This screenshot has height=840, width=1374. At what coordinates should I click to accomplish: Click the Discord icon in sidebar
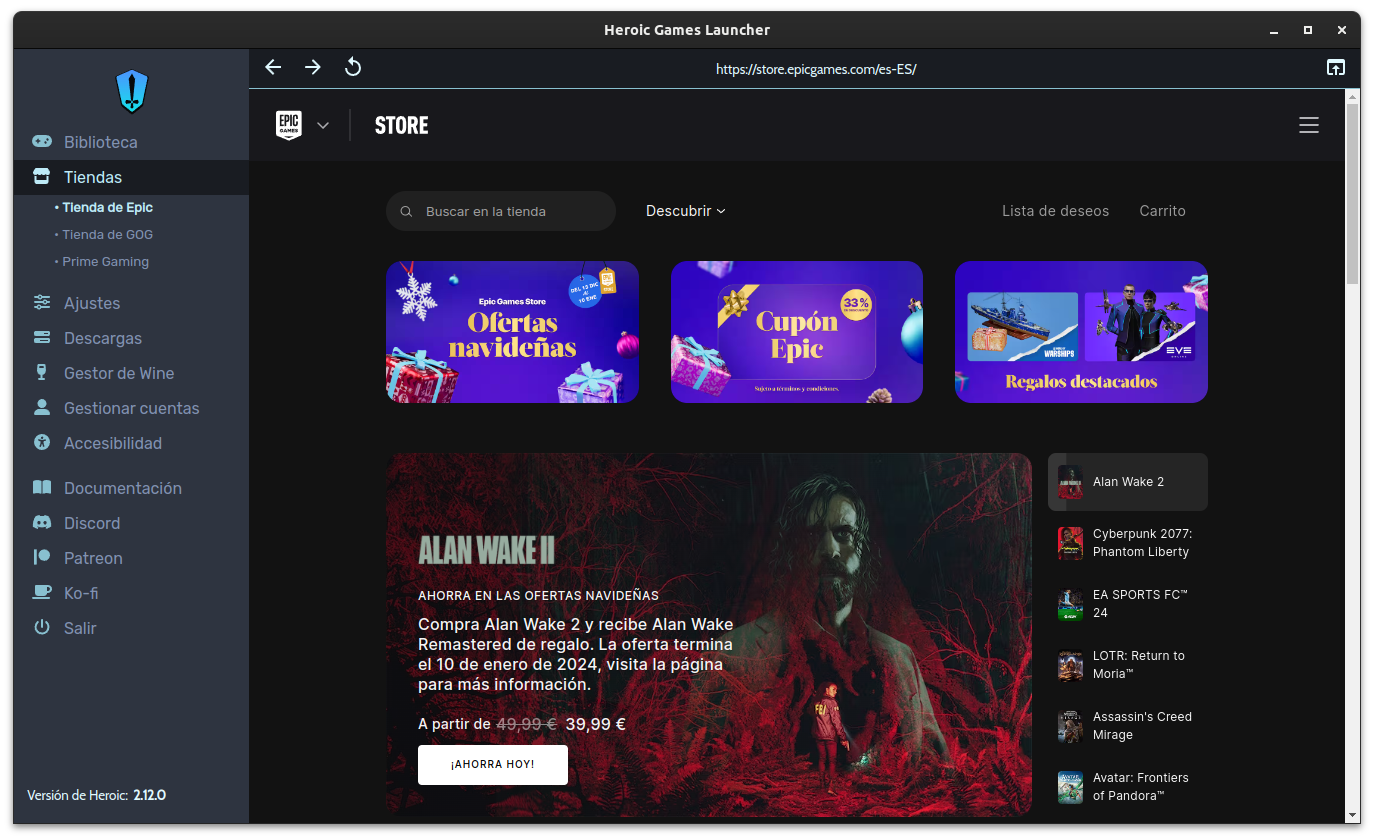point(42,523)
